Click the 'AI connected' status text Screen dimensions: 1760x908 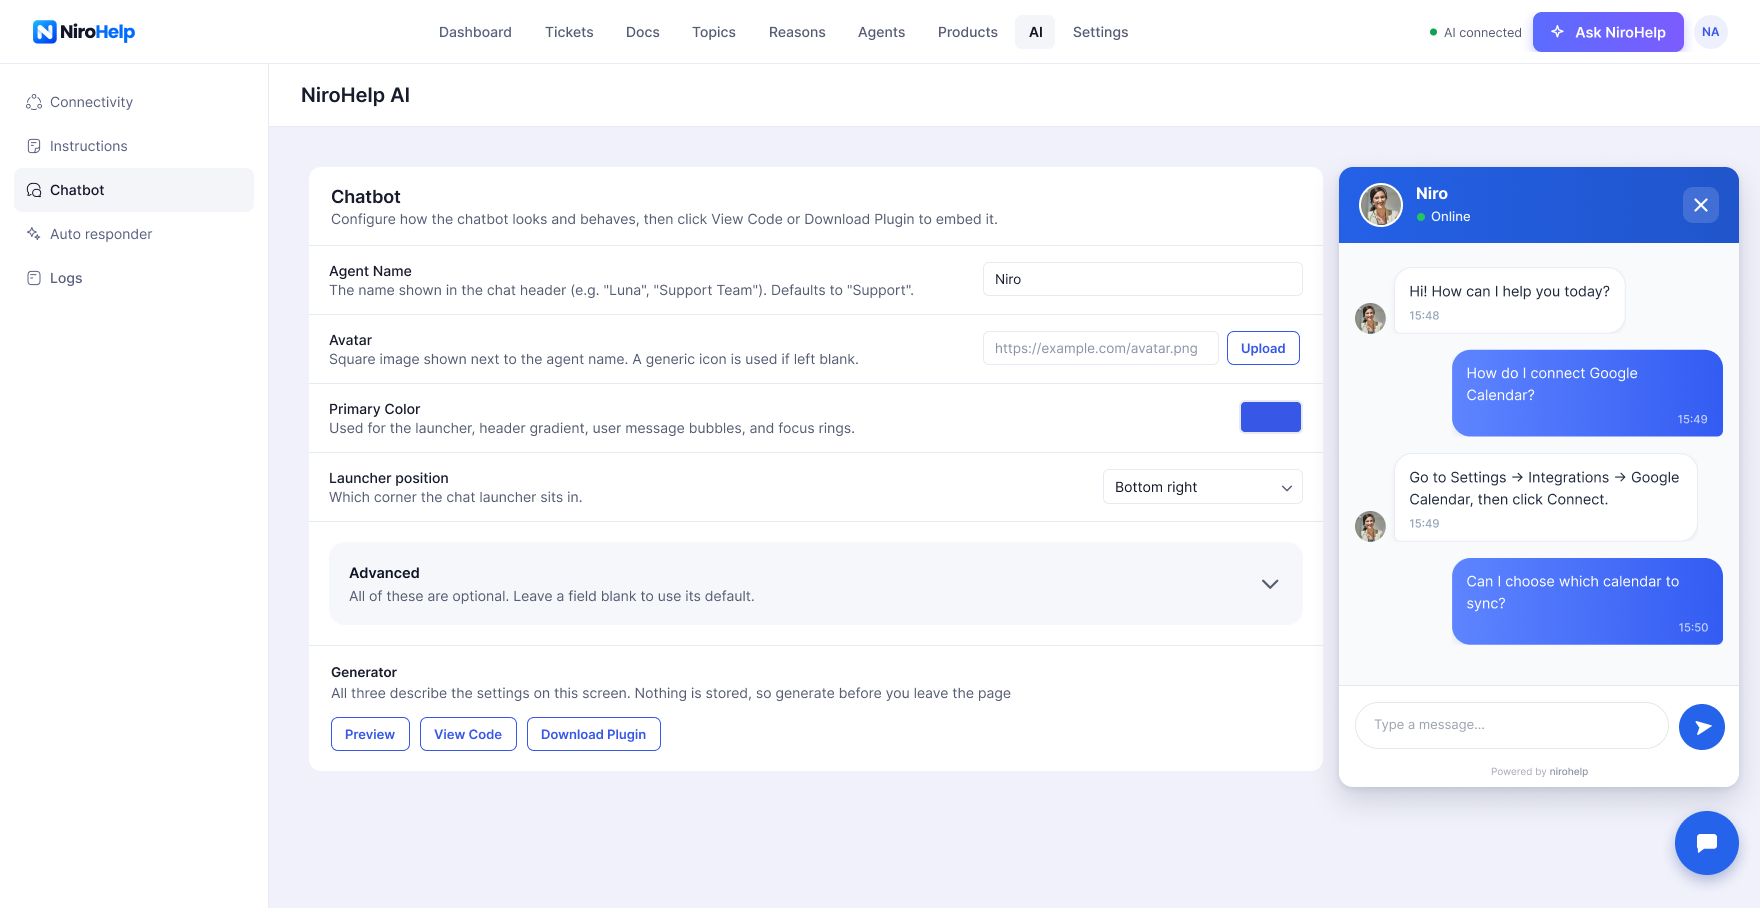pos(1483,33)
